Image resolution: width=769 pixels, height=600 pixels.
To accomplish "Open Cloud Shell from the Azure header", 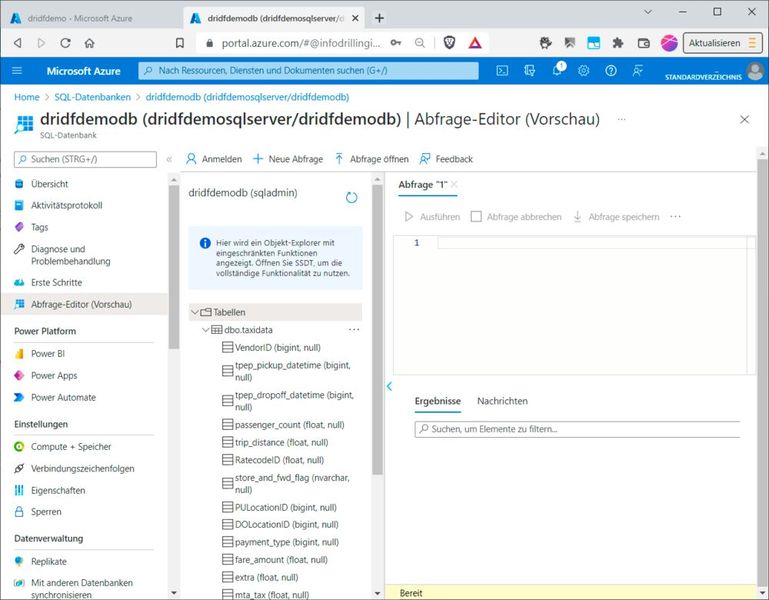I will point(502,71).
